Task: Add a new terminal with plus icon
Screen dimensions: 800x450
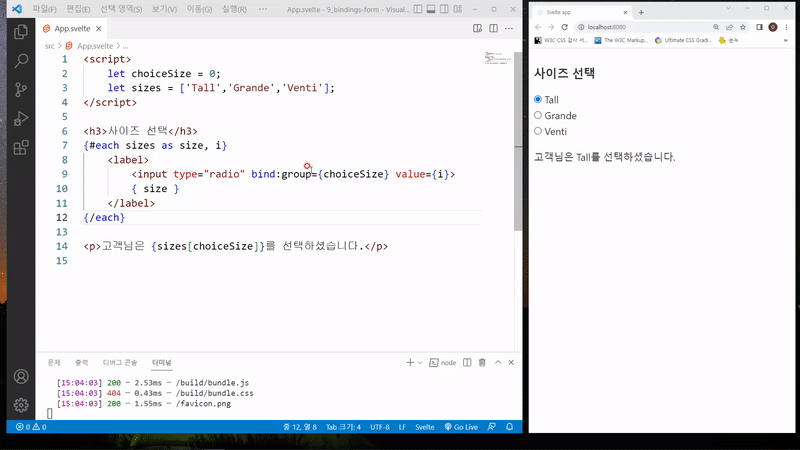Action: [x=410, y=362]
